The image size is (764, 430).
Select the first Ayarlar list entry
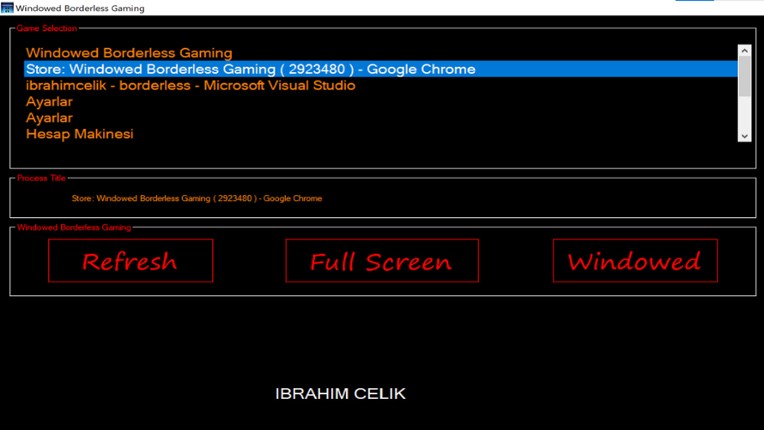pos(381,102)
